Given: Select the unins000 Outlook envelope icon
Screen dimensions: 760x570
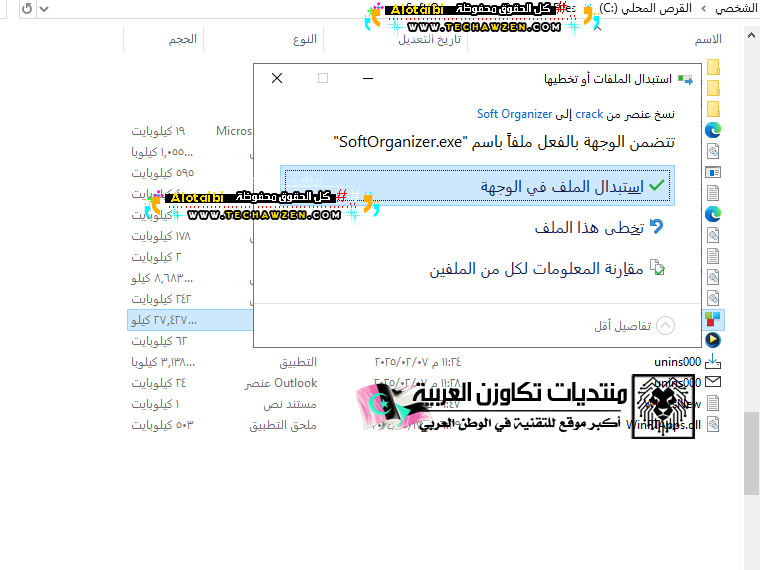Looking at the screenshot, I should (713, 382).
